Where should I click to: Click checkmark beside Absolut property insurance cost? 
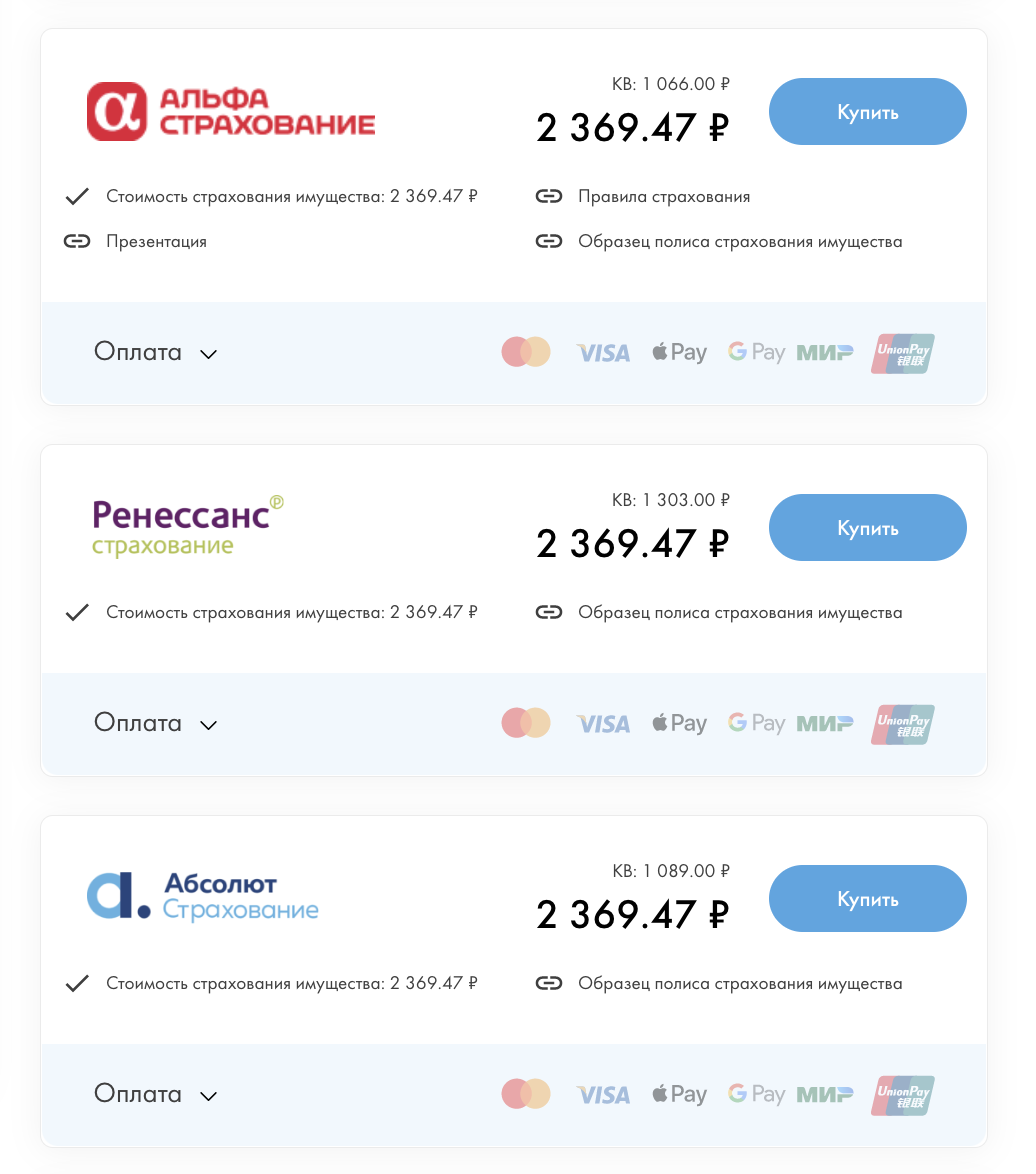pyautogui.click(x=77, y=983)
